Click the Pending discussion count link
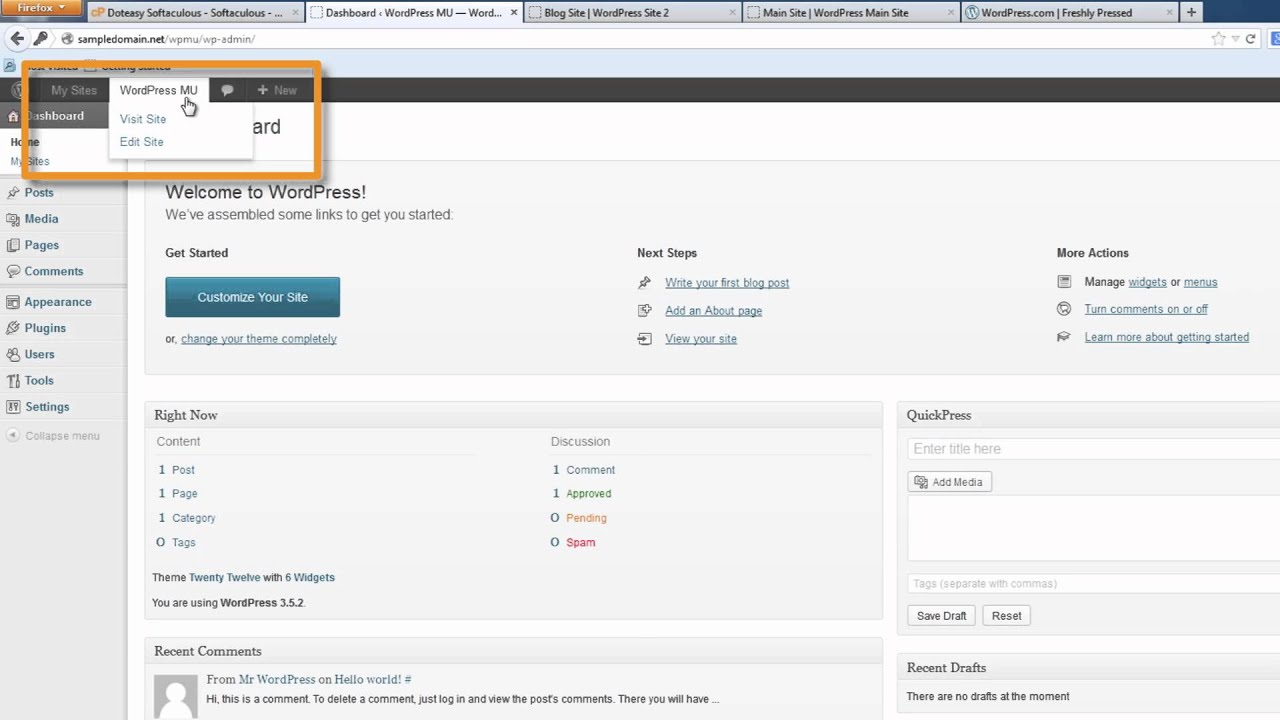 click(586, 518)
